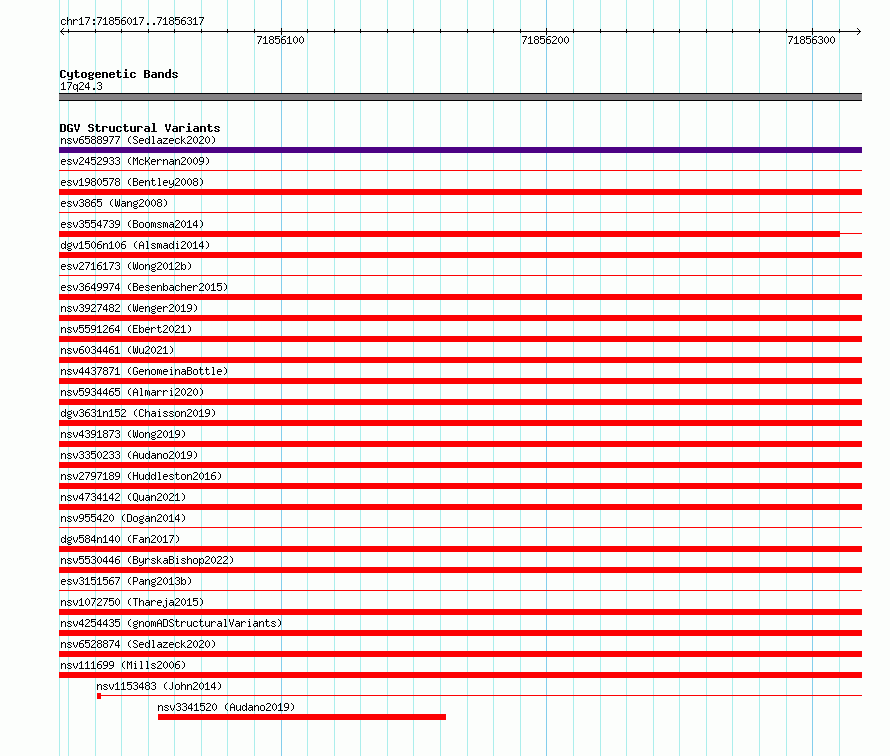
Task: Click the chr17:71856017..71856317 region label
Action: (132, 21)
